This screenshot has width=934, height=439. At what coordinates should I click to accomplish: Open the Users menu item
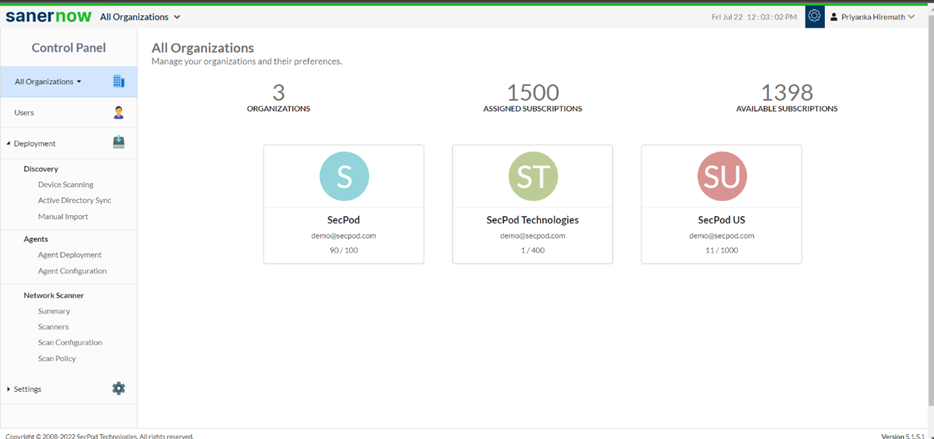coord(69,113)
